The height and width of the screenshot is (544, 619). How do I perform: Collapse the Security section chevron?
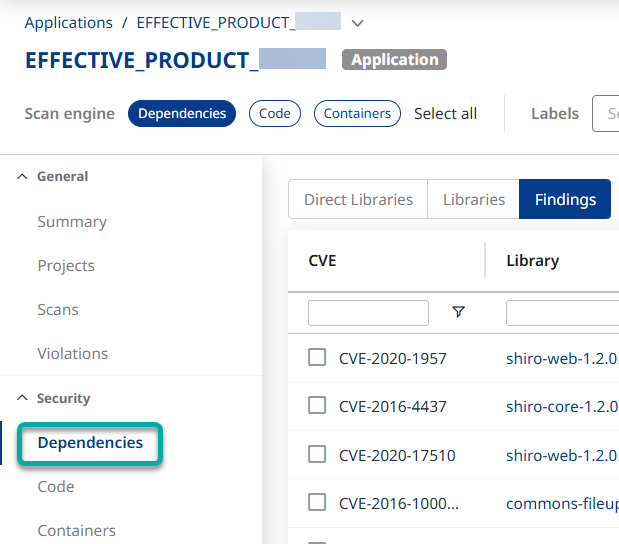coord(22,399)
